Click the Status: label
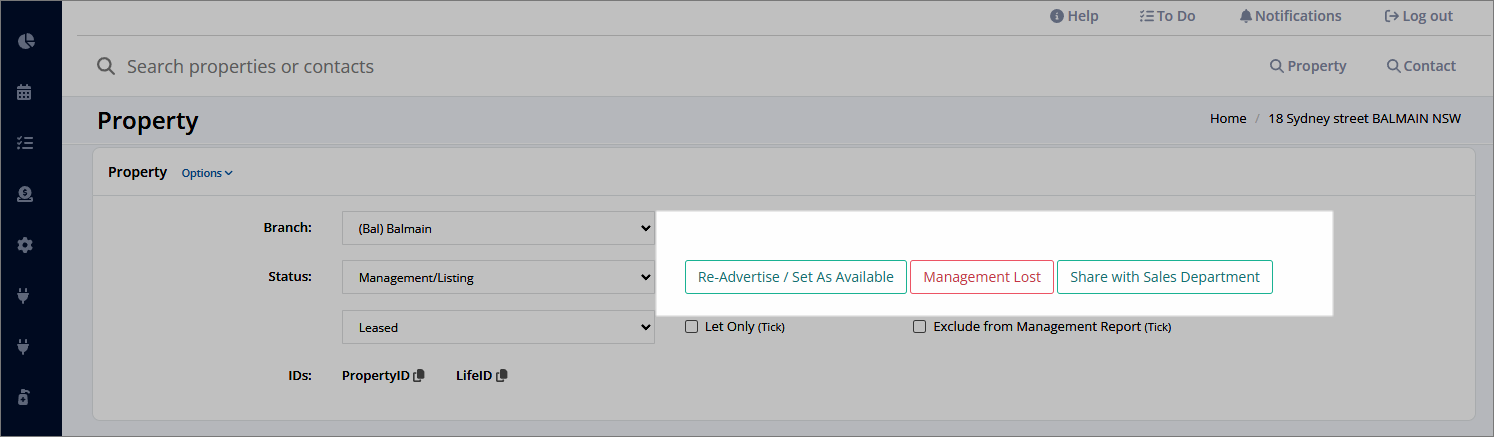This screenshot has height=437, width=1494. click(290, 276)
